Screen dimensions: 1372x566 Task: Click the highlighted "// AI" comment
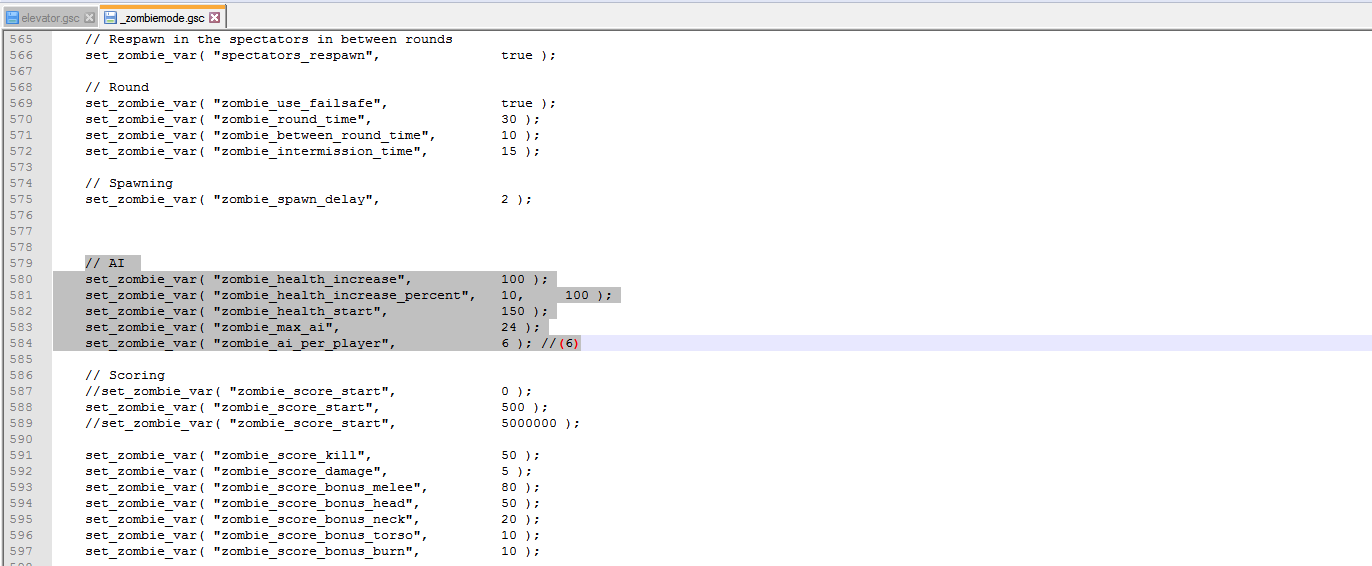[x=105, y=263]
